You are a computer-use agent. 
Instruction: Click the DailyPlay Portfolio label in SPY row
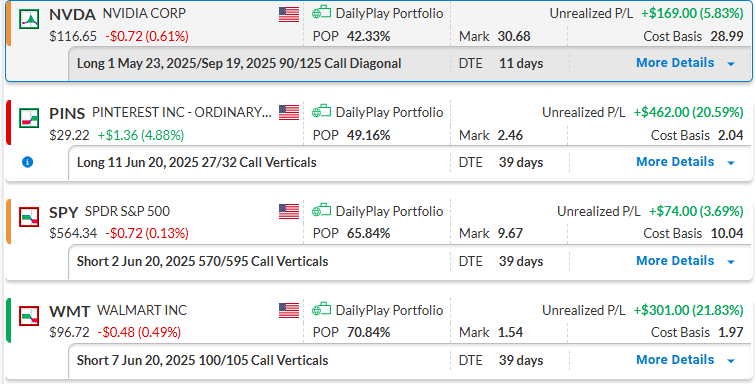pos(389,212)
